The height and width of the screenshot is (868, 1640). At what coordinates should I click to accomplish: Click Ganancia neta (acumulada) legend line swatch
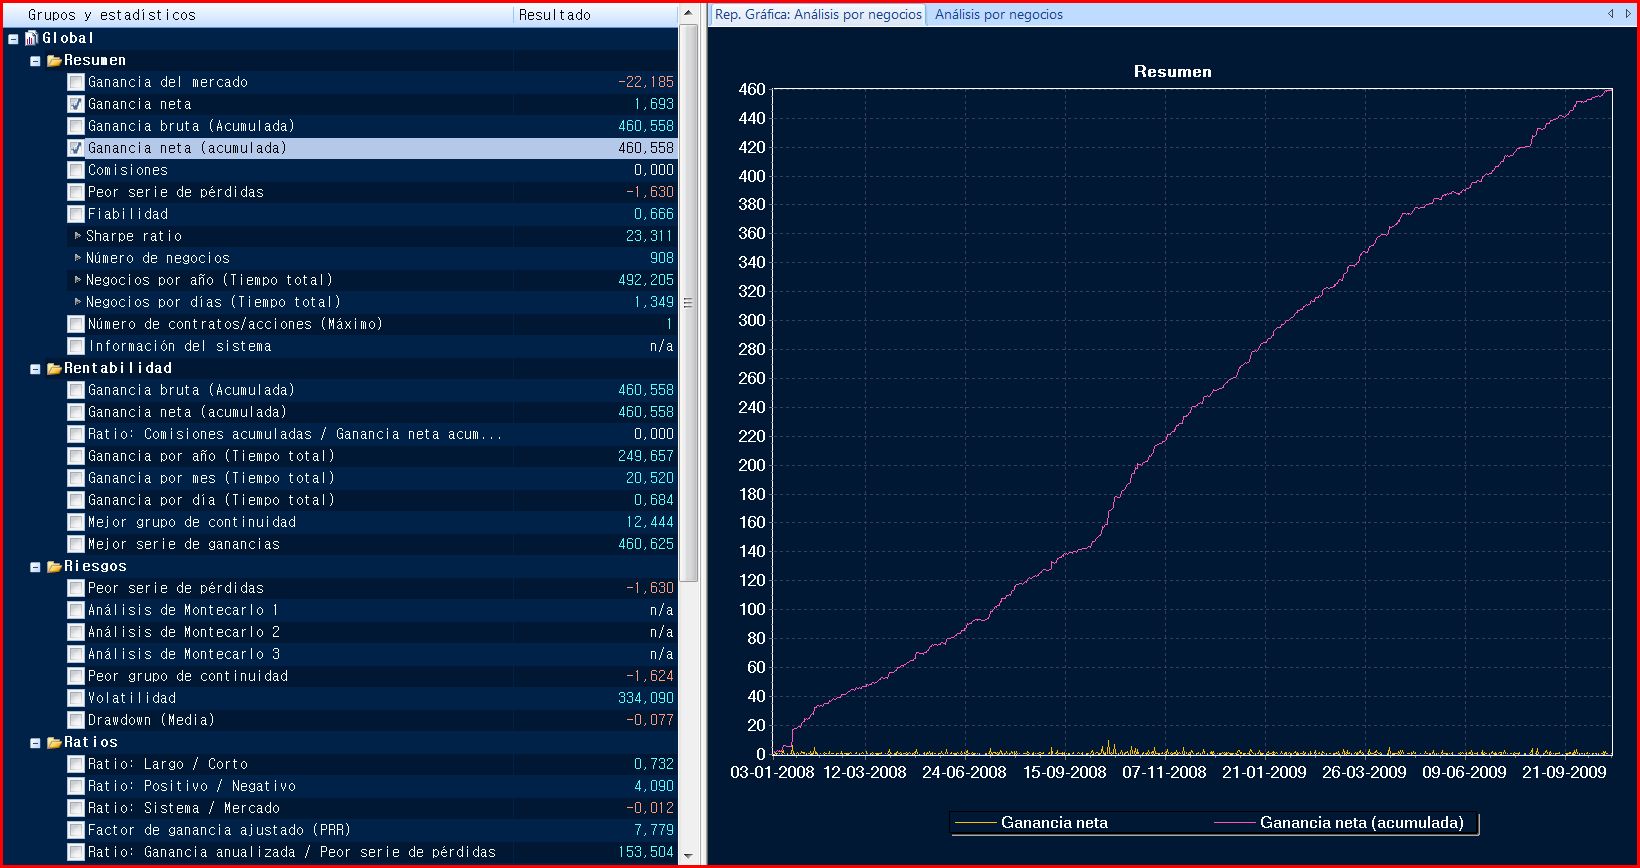coord(1233,823)
